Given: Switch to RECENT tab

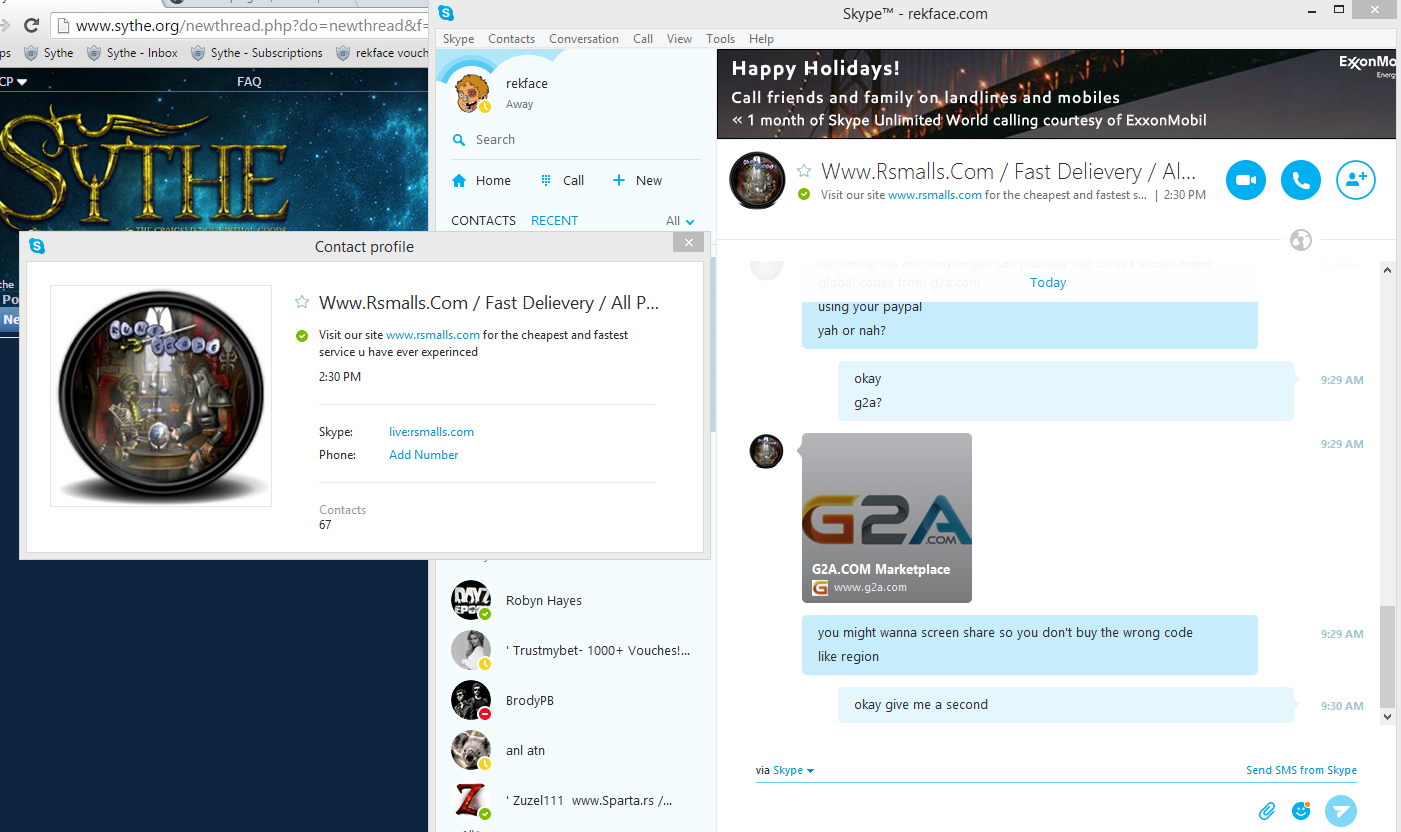Looking at the screenshot, I should (x=555, y=221).
